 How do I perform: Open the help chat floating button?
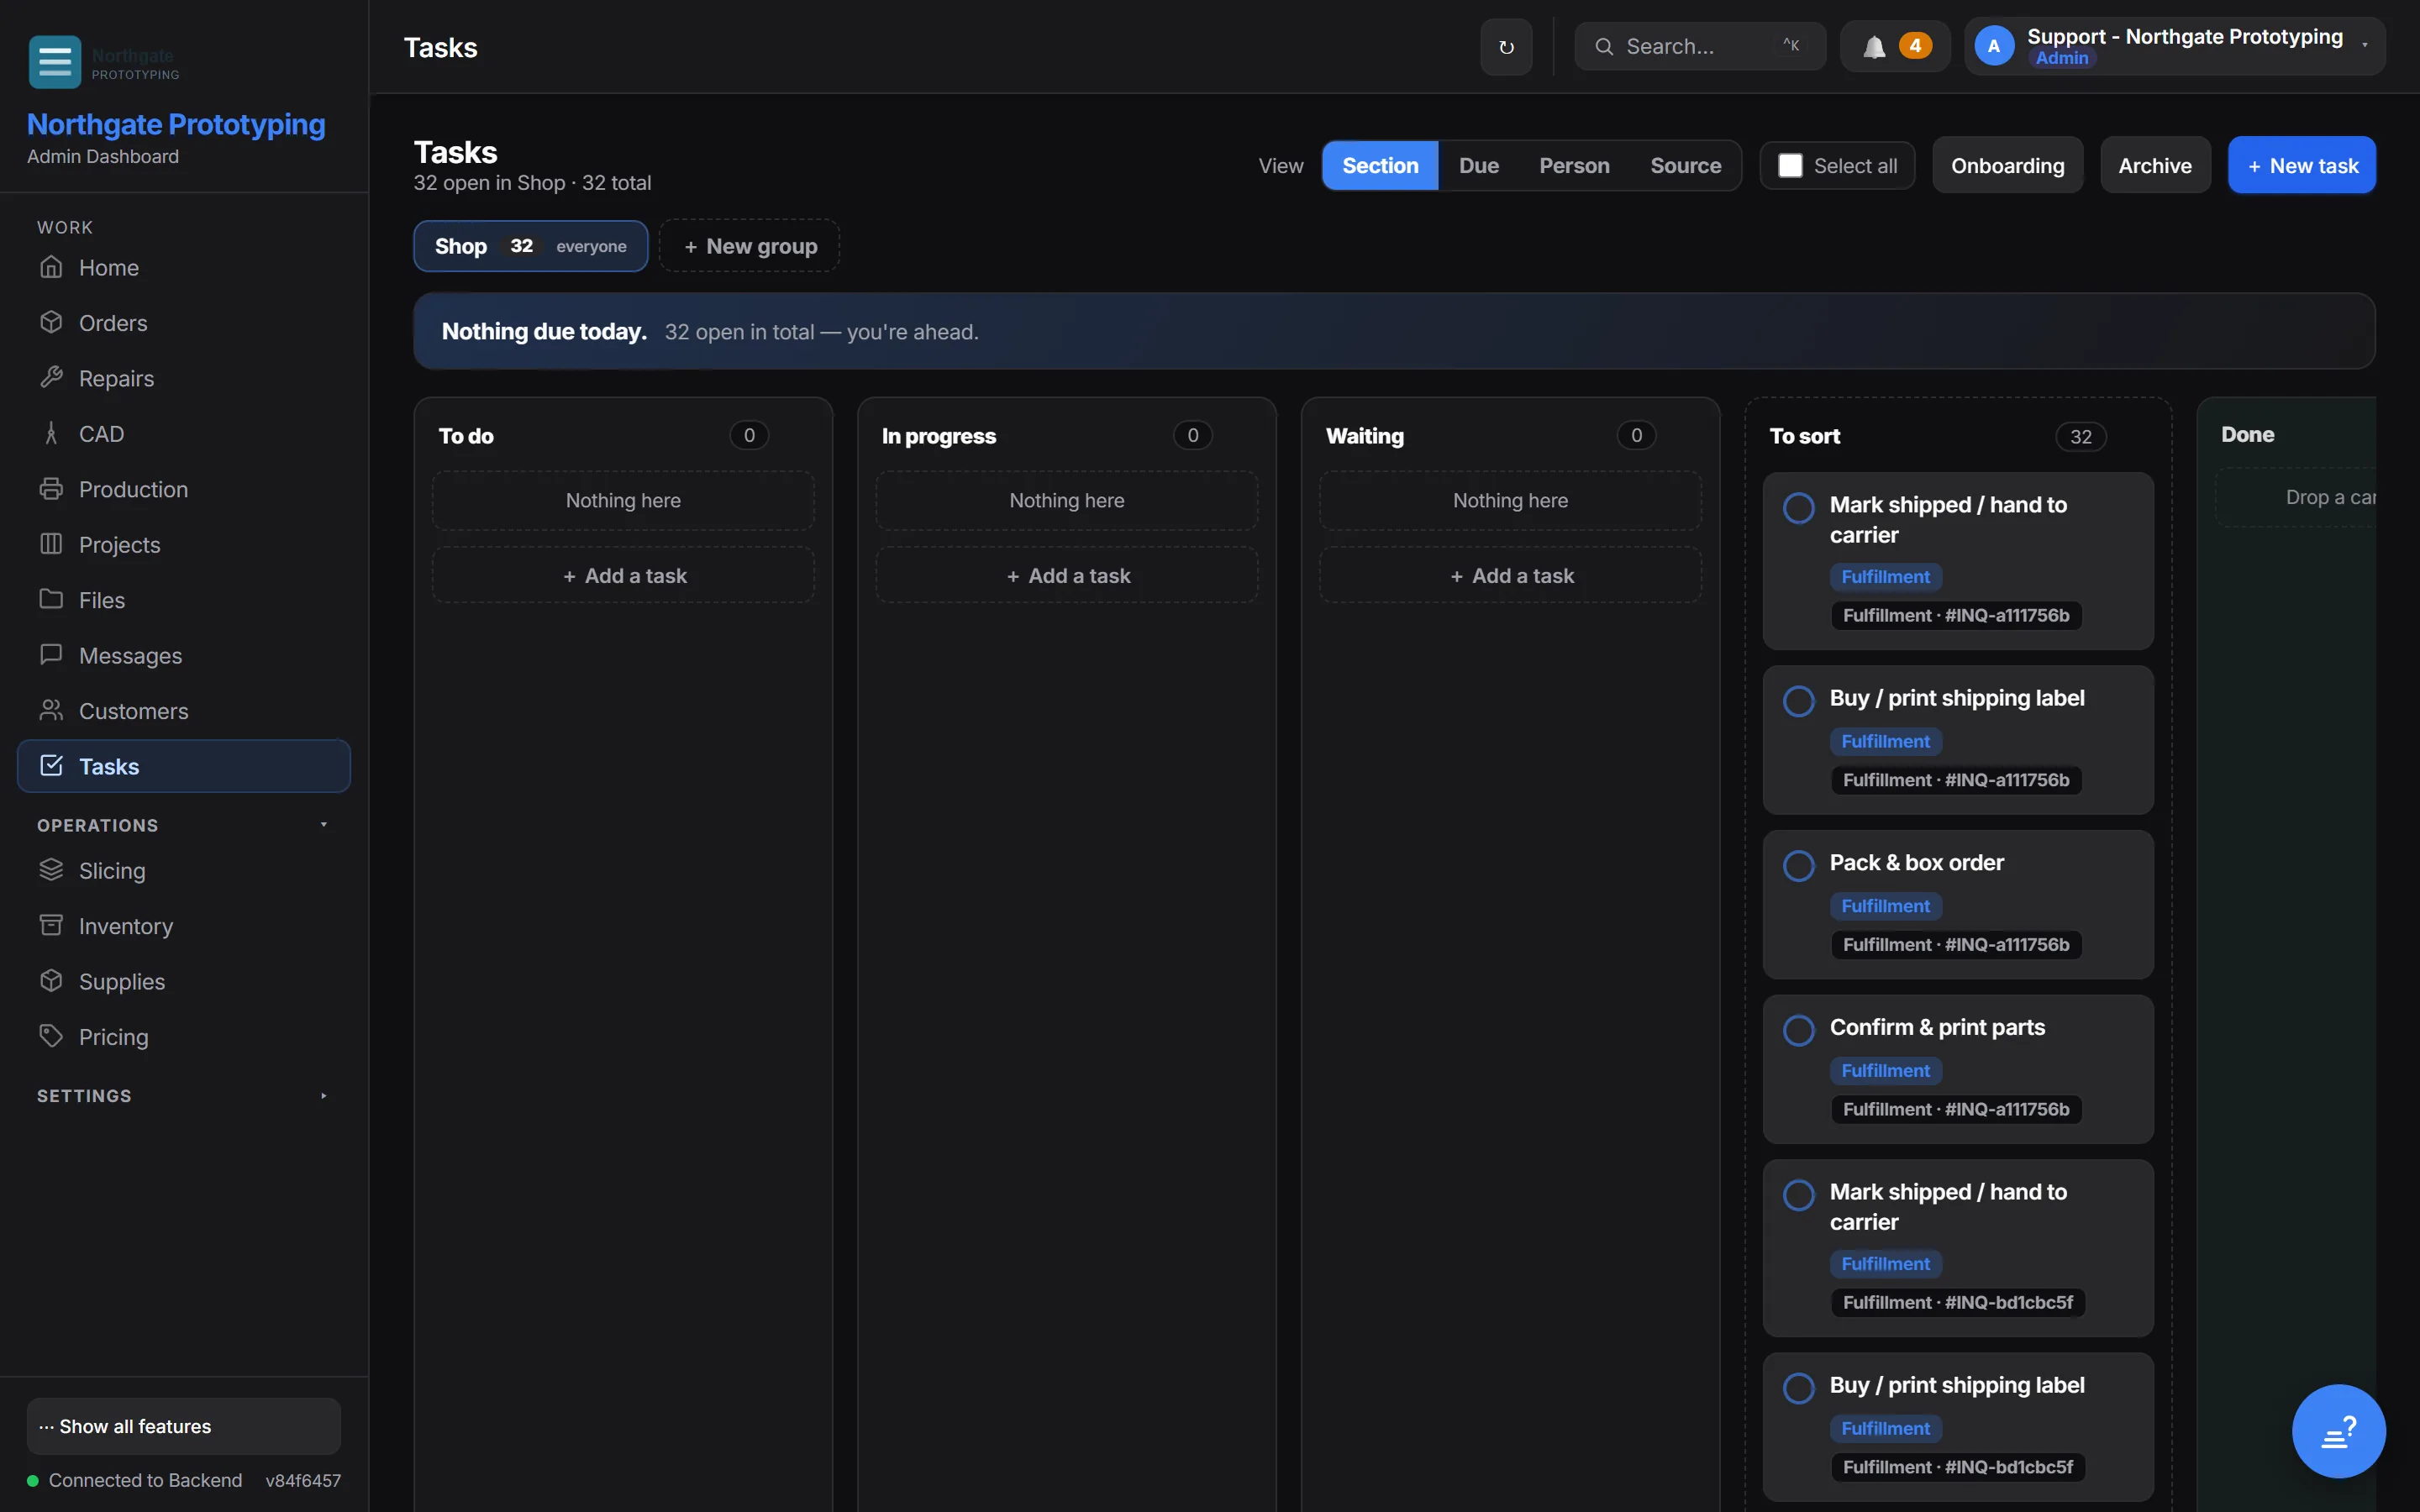click(x=2338, y=1431)
